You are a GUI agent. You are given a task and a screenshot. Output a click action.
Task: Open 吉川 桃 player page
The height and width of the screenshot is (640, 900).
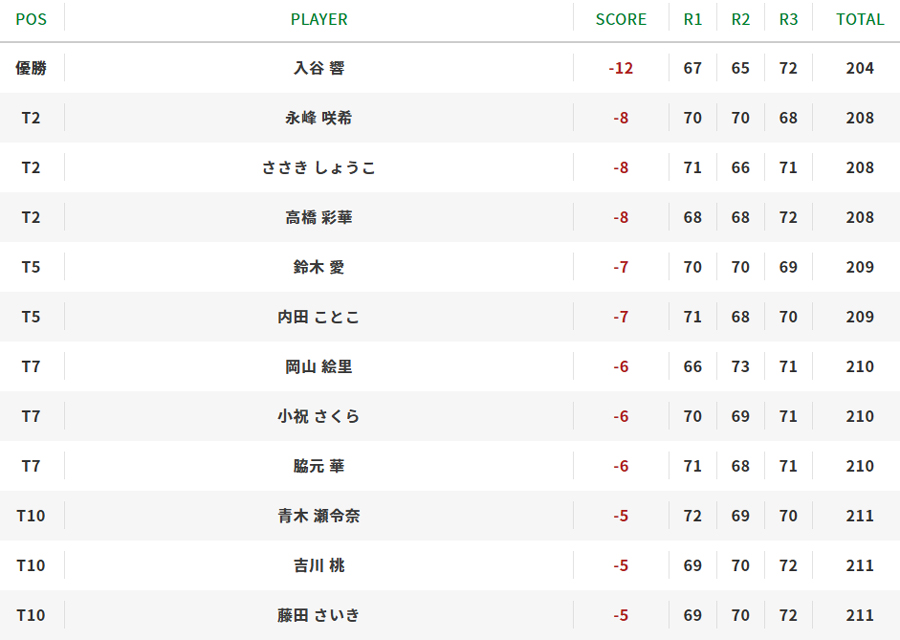319,566
